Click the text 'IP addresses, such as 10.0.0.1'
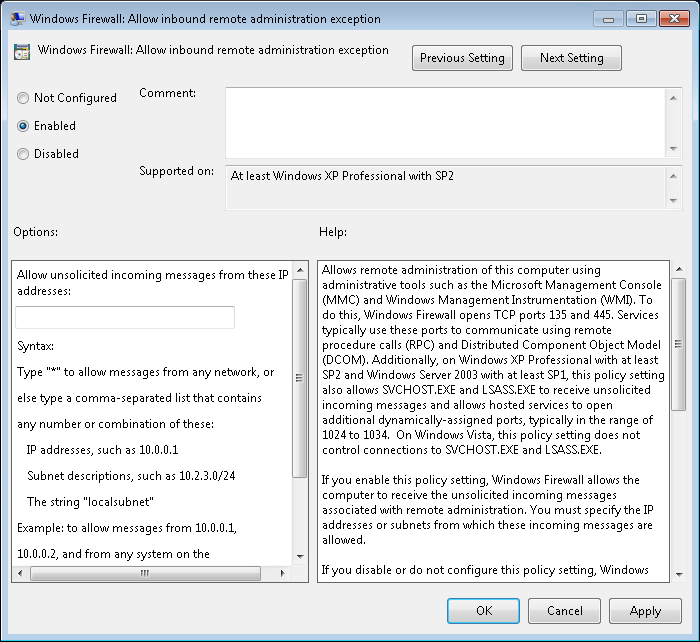 [102, 450]
